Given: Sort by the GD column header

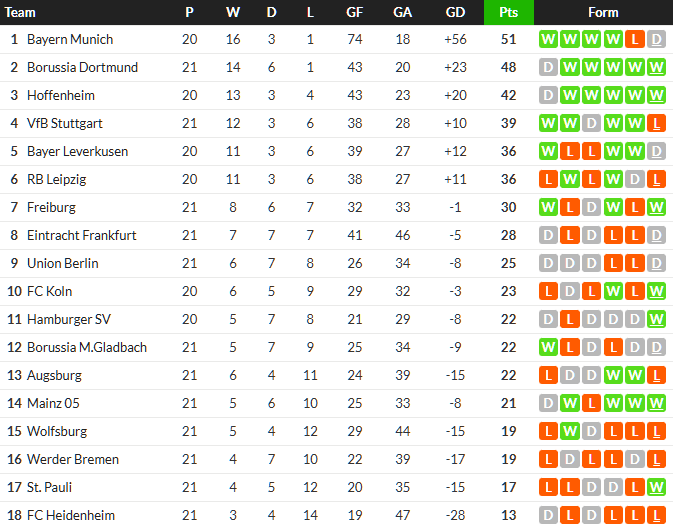Looking at the screenshot, I should click(x=455, y=12).
